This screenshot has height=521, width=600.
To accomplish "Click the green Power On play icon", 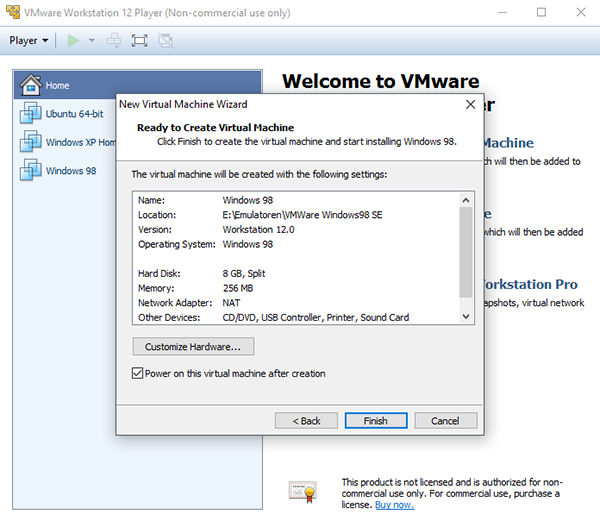I will point(72,41).
